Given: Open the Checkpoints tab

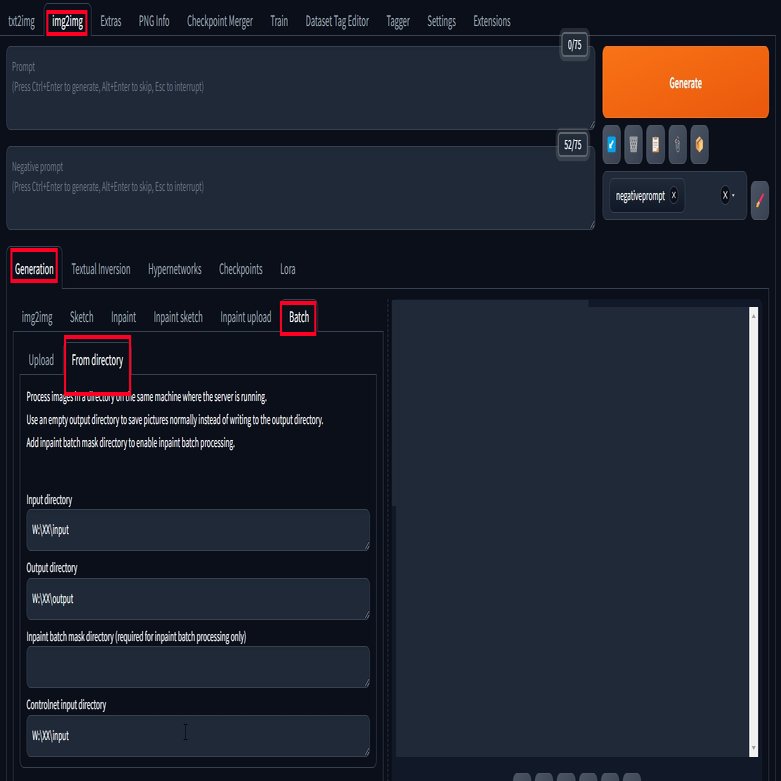Looking at the screenshot, I should click(241, 269).
